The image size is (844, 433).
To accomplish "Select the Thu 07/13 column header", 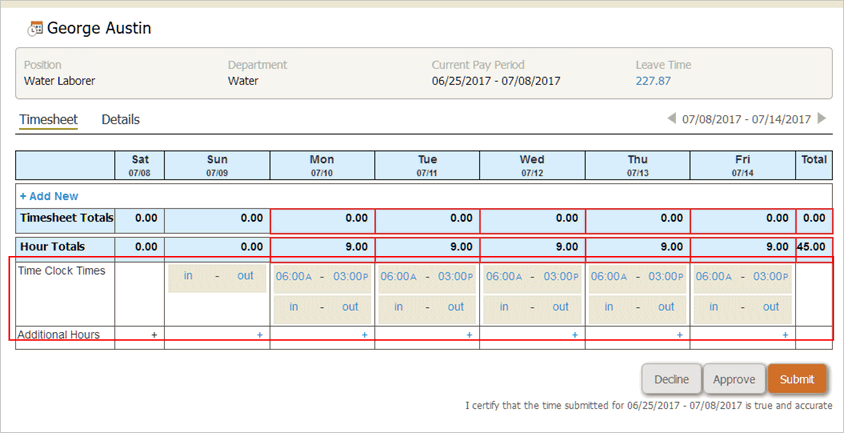I will pyautogui.click(x=637, y=165).
